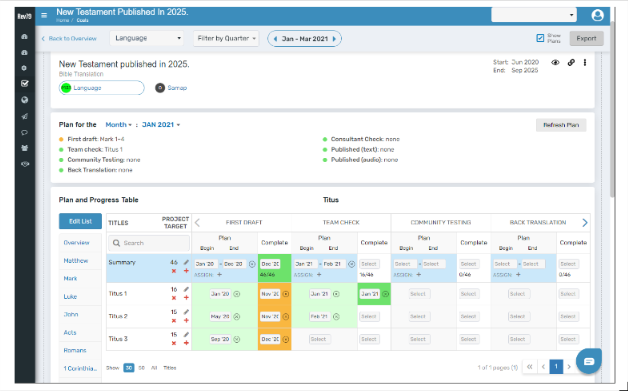Toggle visibility eye icon for goal

point(555,62)
